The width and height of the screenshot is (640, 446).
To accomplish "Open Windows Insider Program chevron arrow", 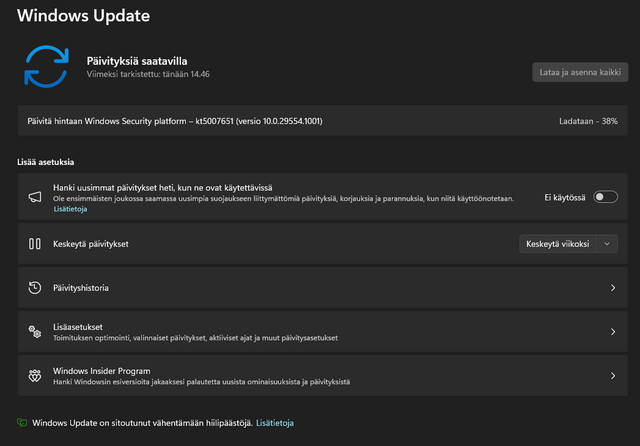I will pos(612,376).
